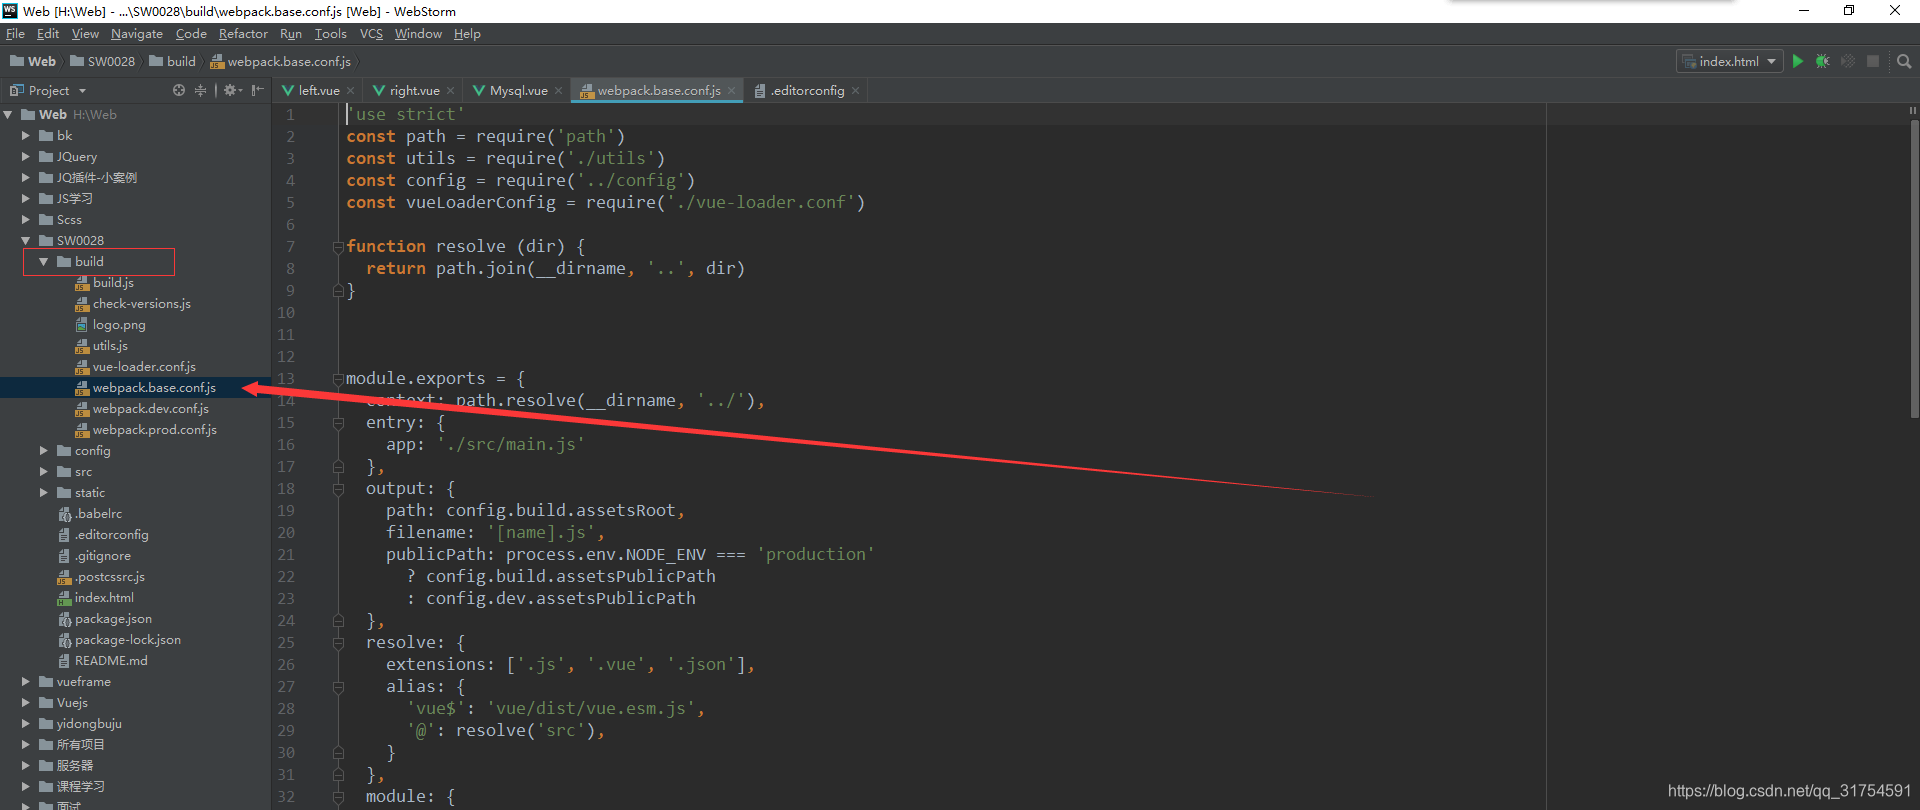The image size is (1920, 810).
Task: Close the right.vue editor tab
Action: tap(450, 91)
